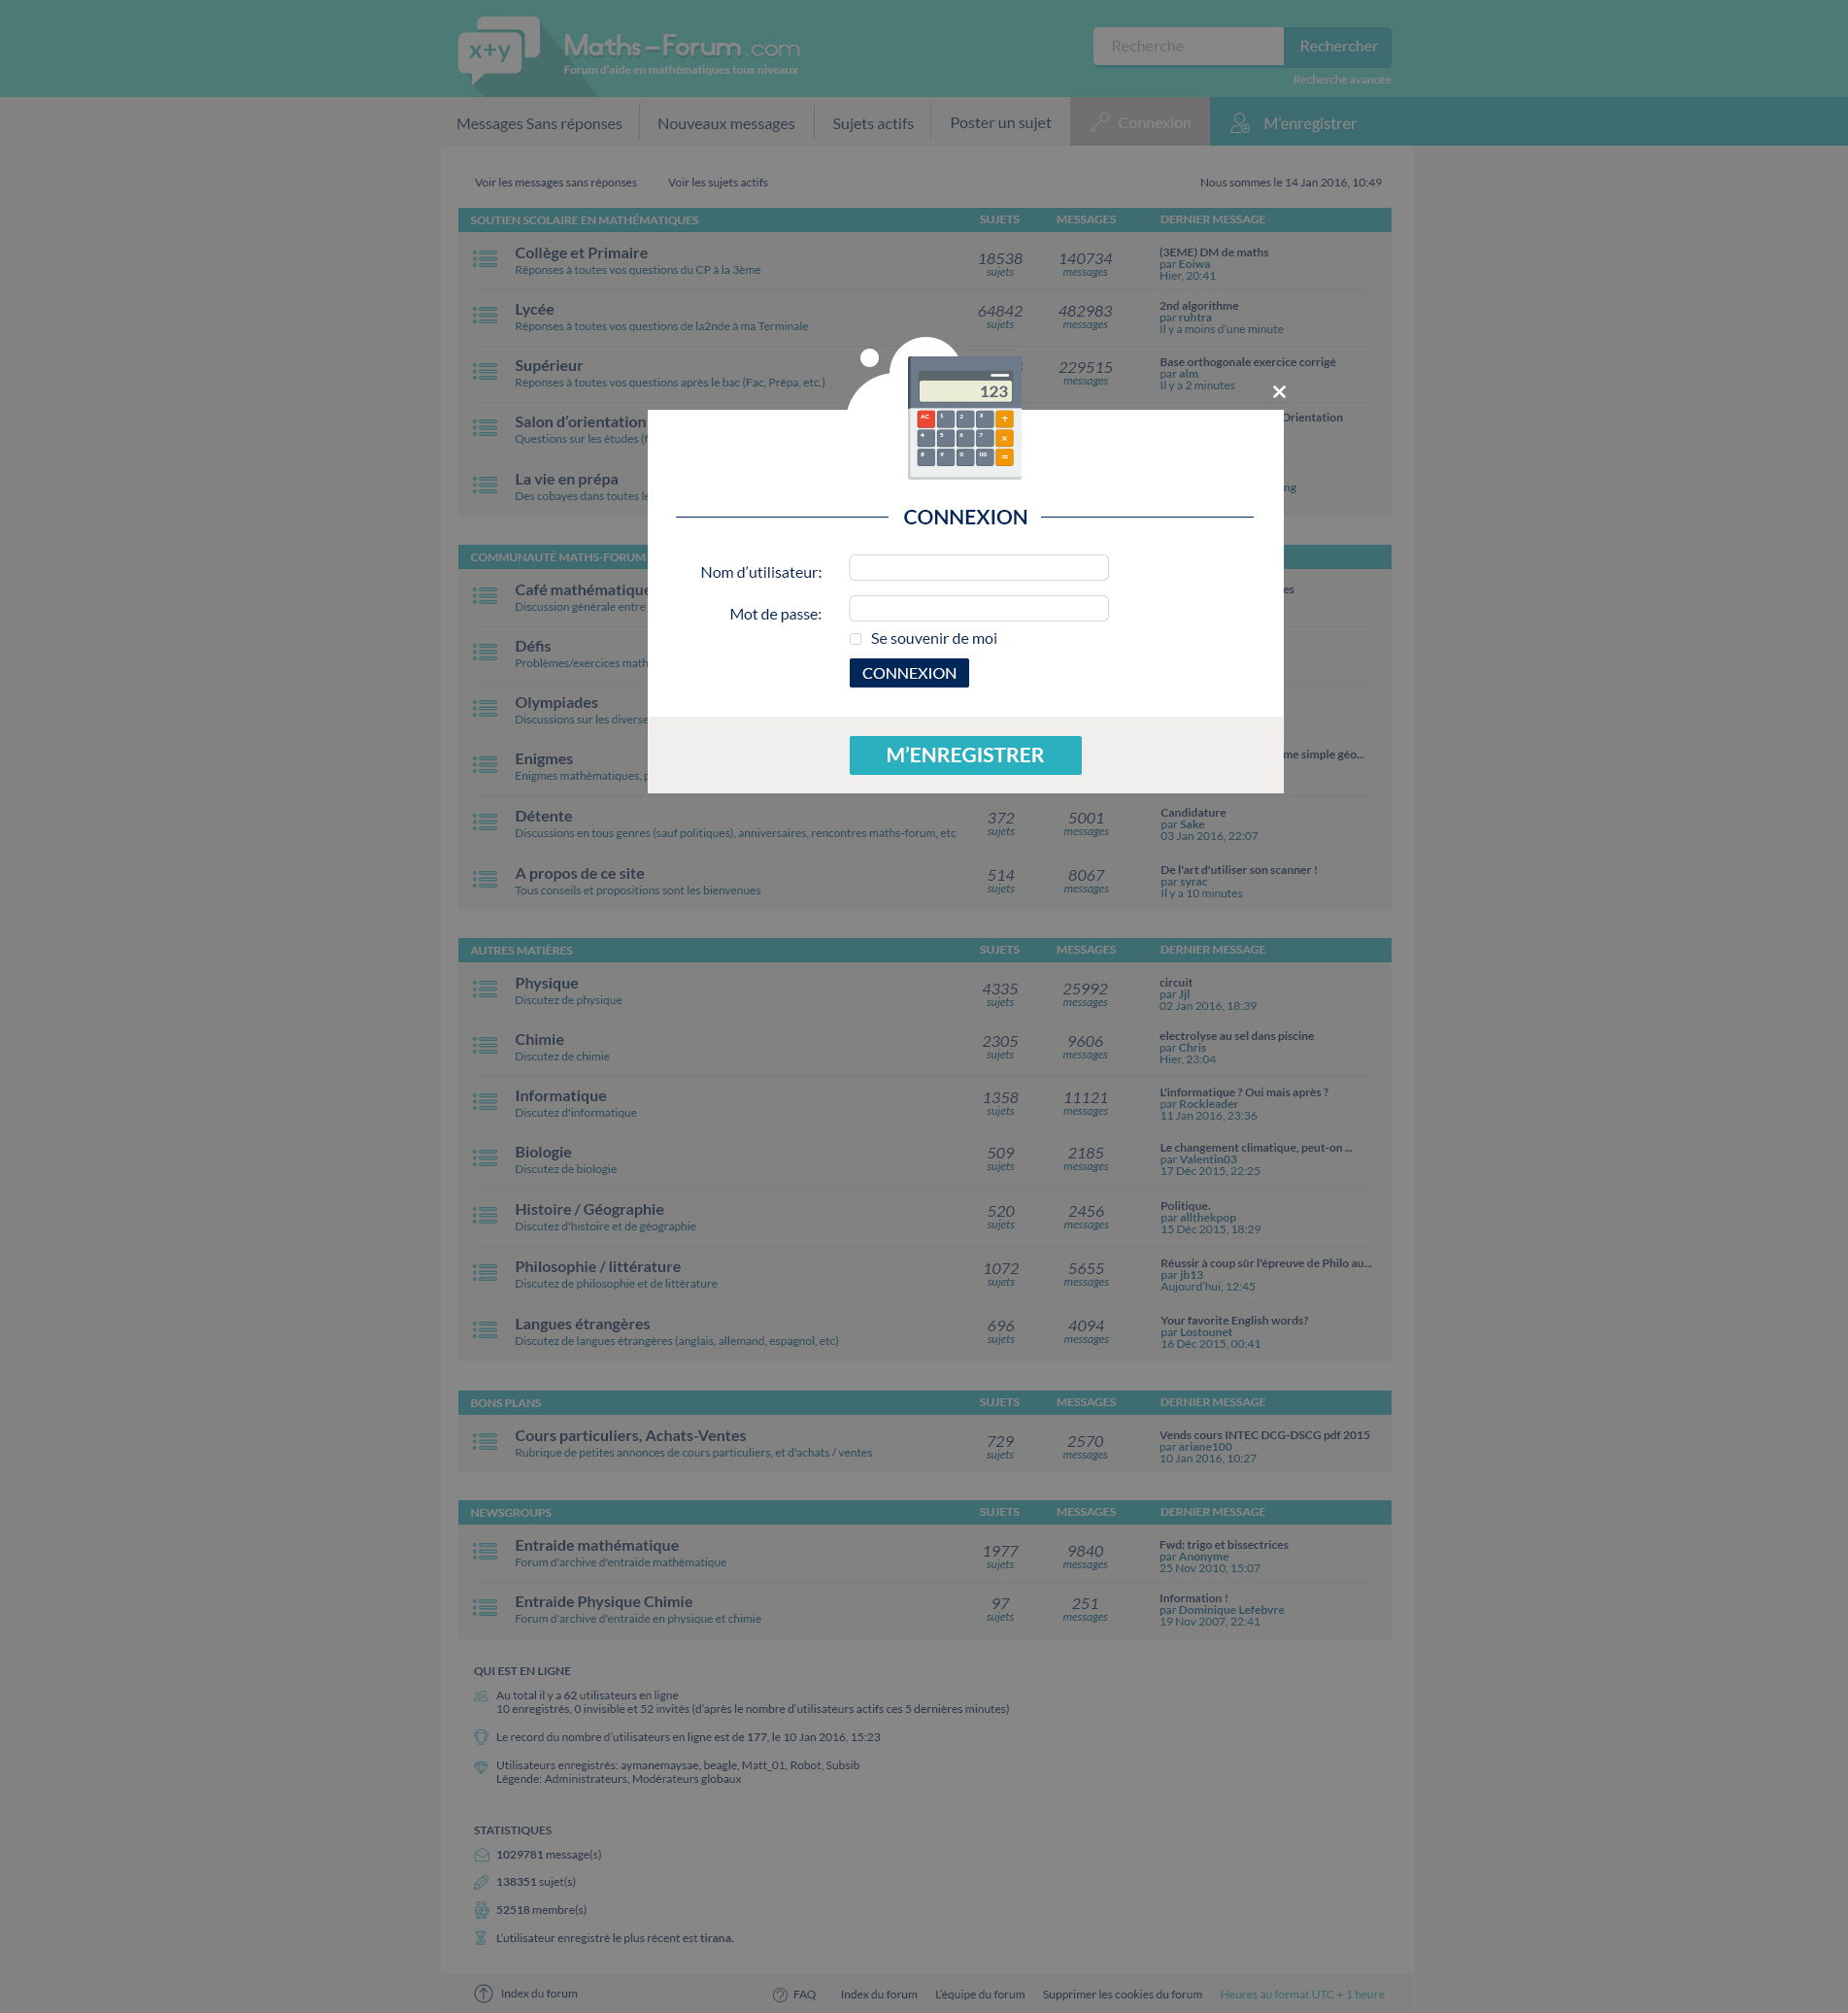Click the calculator illustration in the popup

point(964,418)
